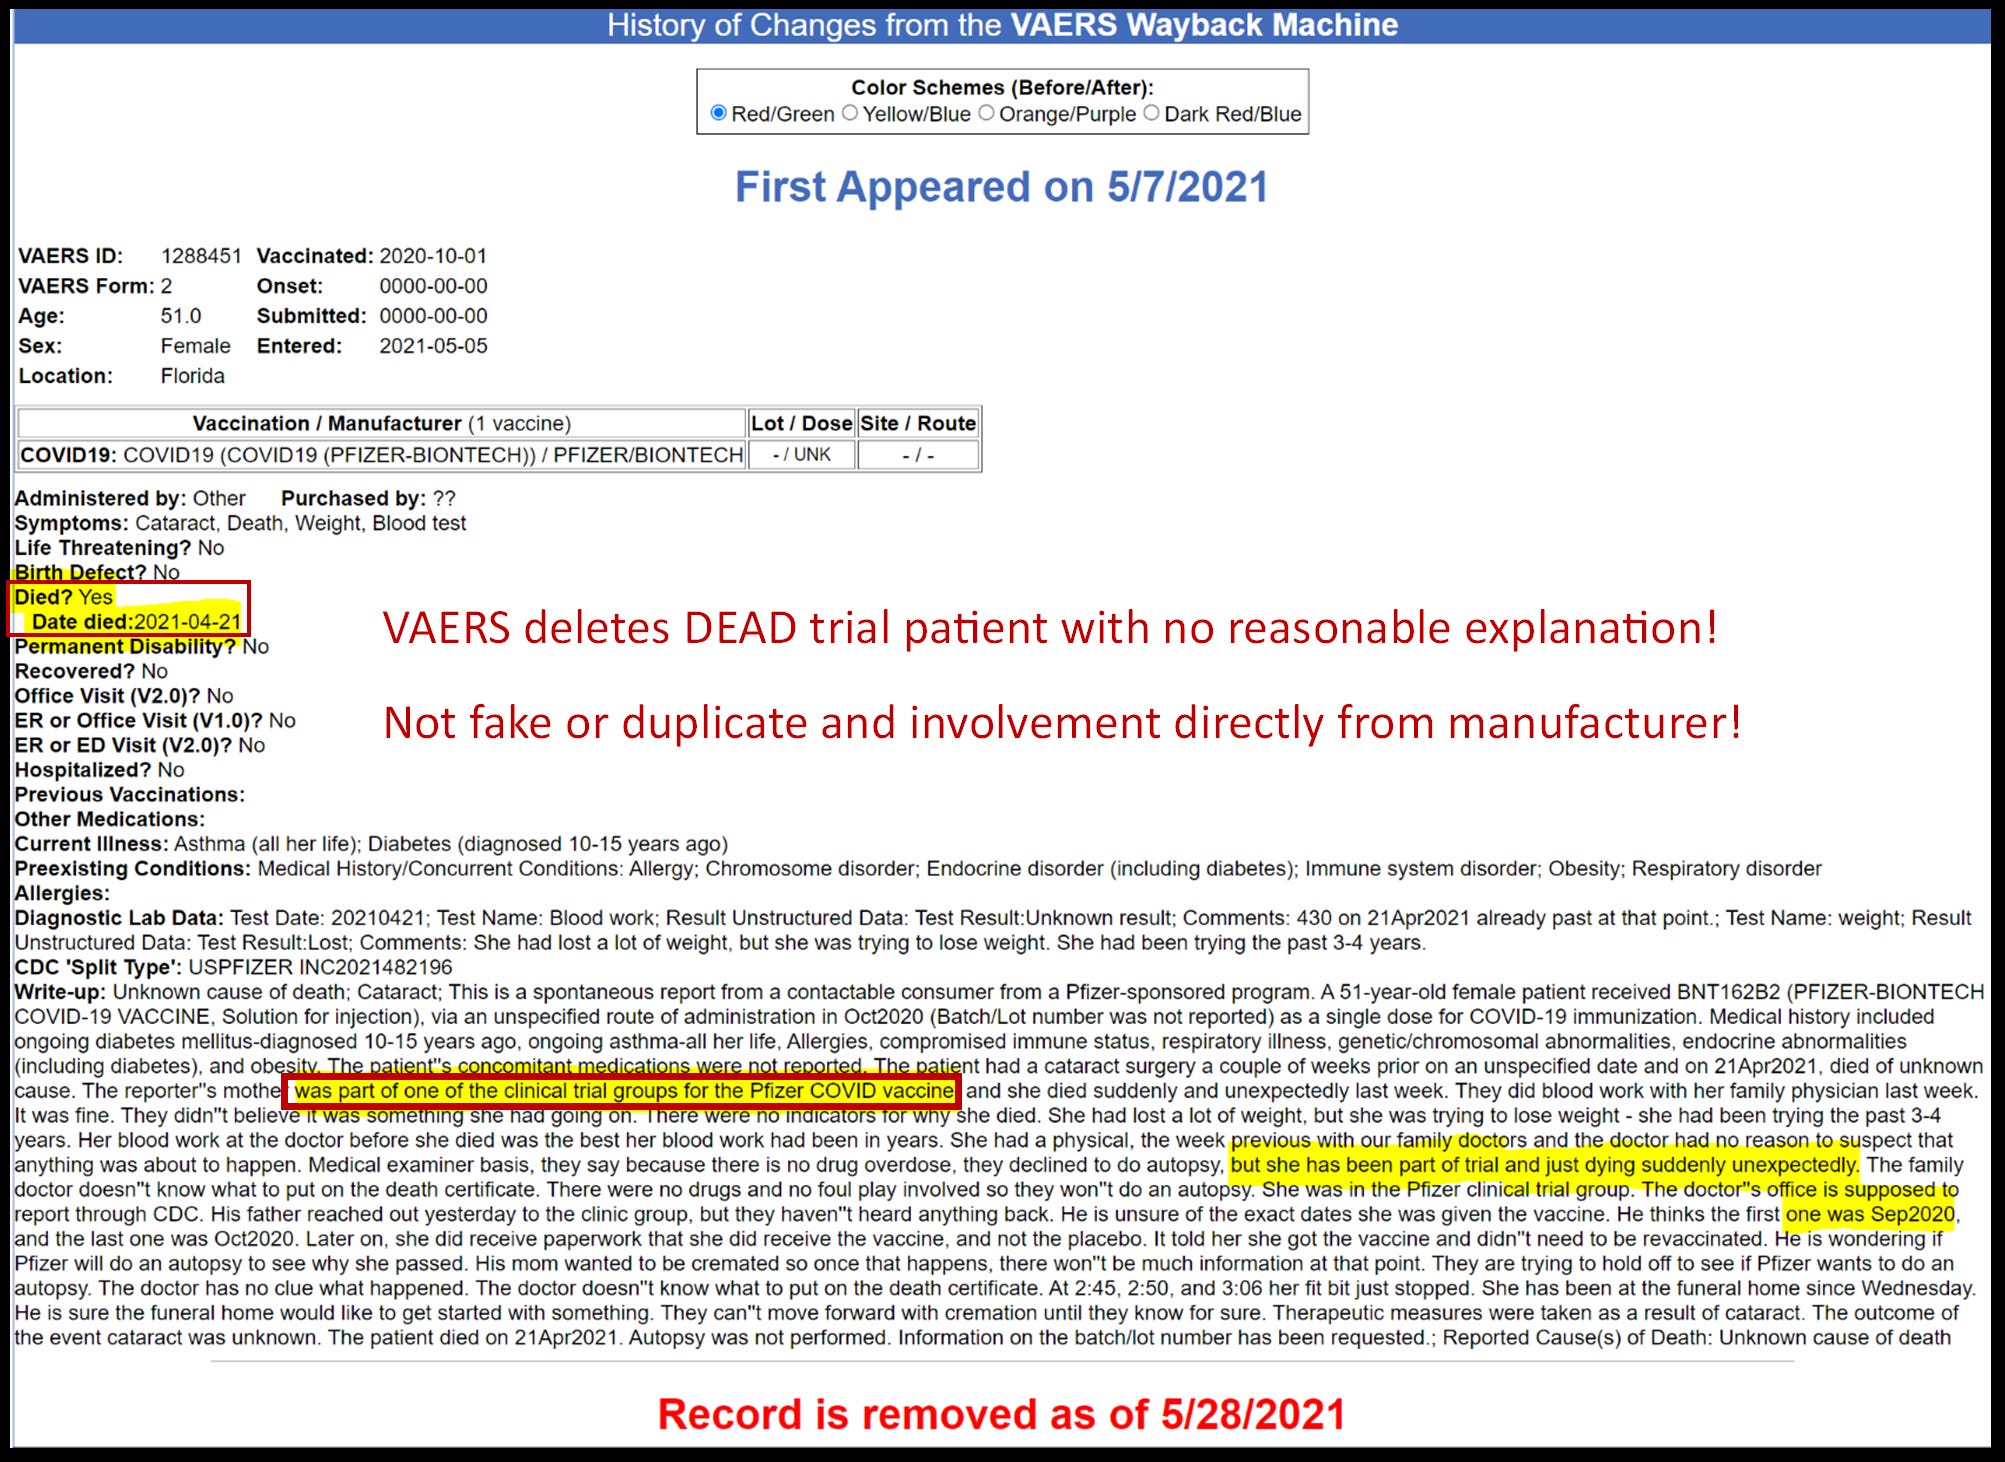
Task: Click the 'Died? Yes' highlighted field
Action: pyautogui.click(x=64, y=597)
